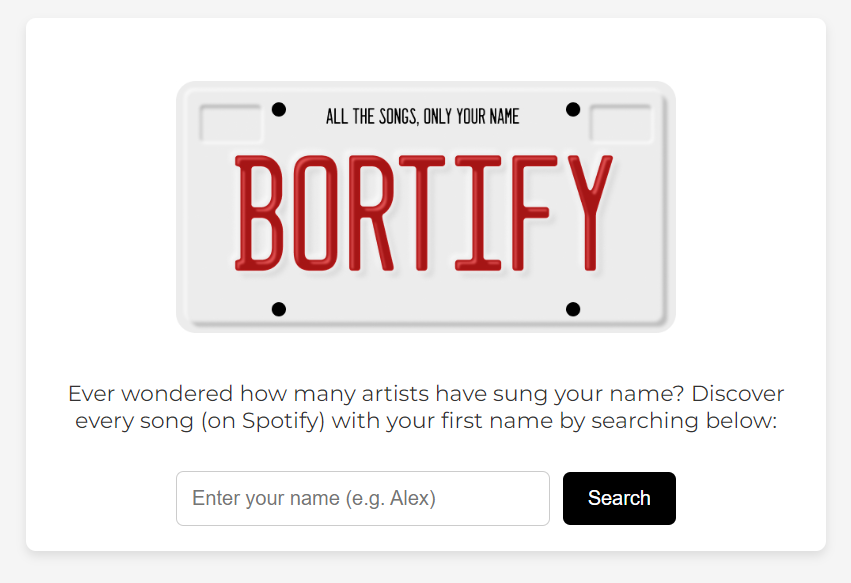Click the red letter F in BORTIFY
This screenshot has width=851, height=583.
click(x=535, y=213)
